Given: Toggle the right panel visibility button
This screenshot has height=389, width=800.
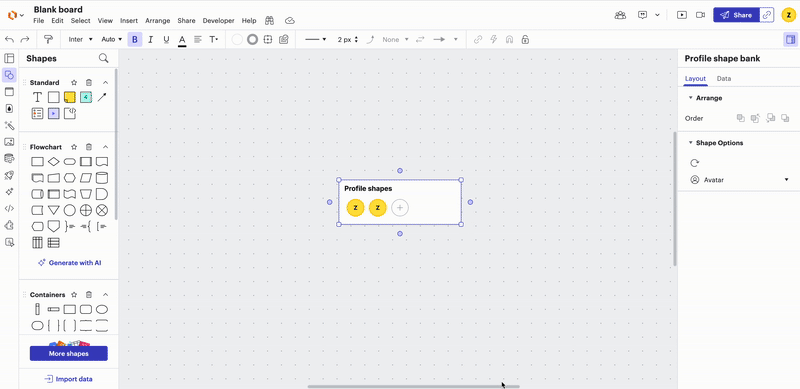Looking at the screenshot, I should 790,39.
